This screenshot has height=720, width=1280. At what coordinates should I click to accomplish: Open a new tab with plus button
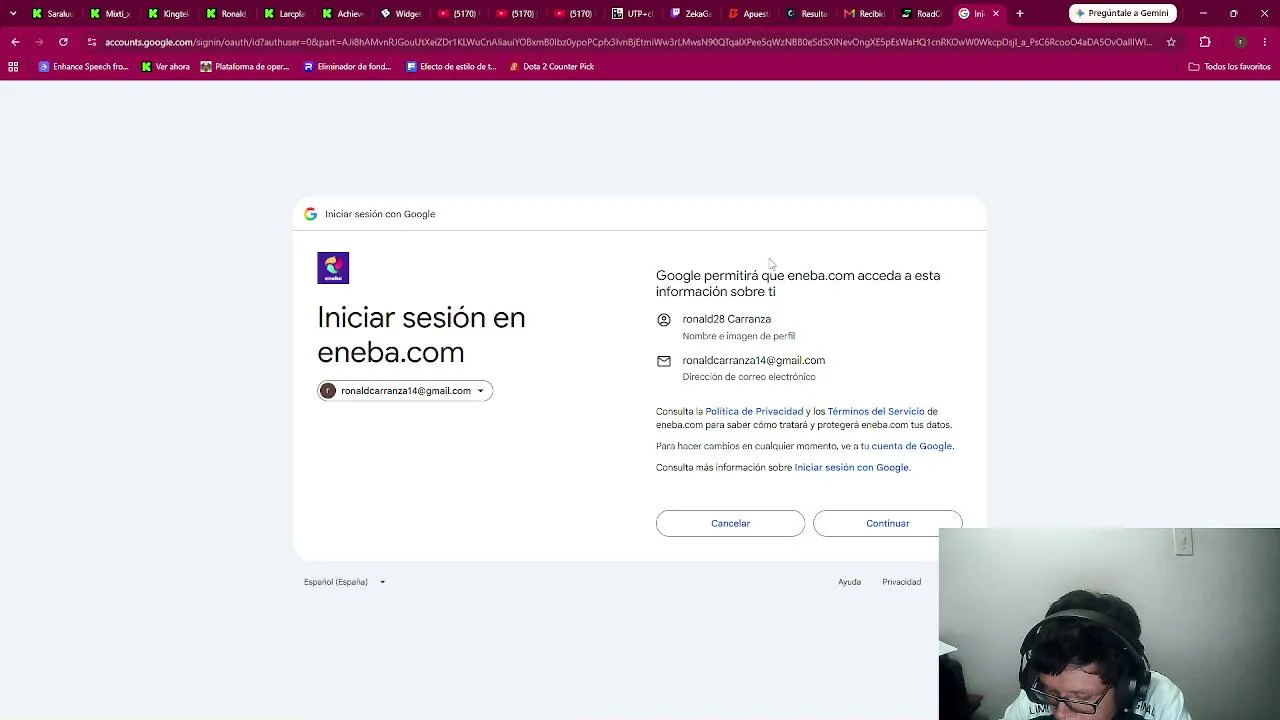[1019, 14]
